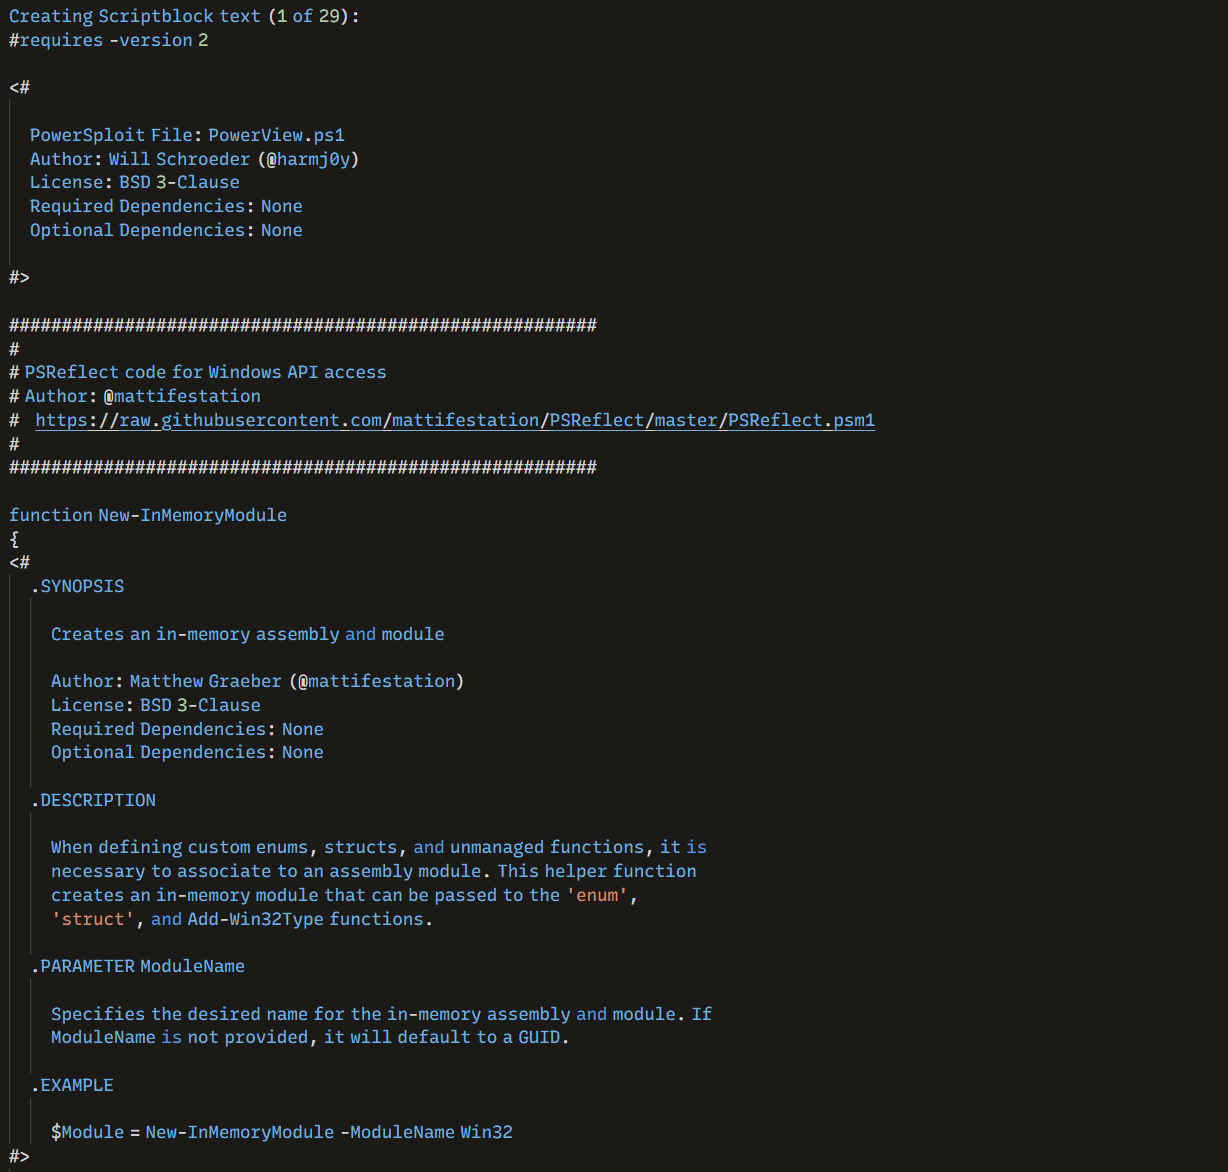Click '# PSReflect code for Windows API access'
This screenshot has width=1228, height=1172.
click(x=198, y=372)
